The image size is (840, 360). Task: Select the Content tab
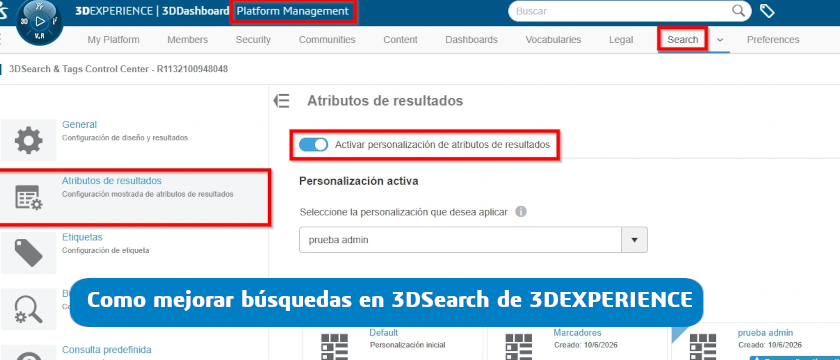pyautogui.click(x=400, y=40)
